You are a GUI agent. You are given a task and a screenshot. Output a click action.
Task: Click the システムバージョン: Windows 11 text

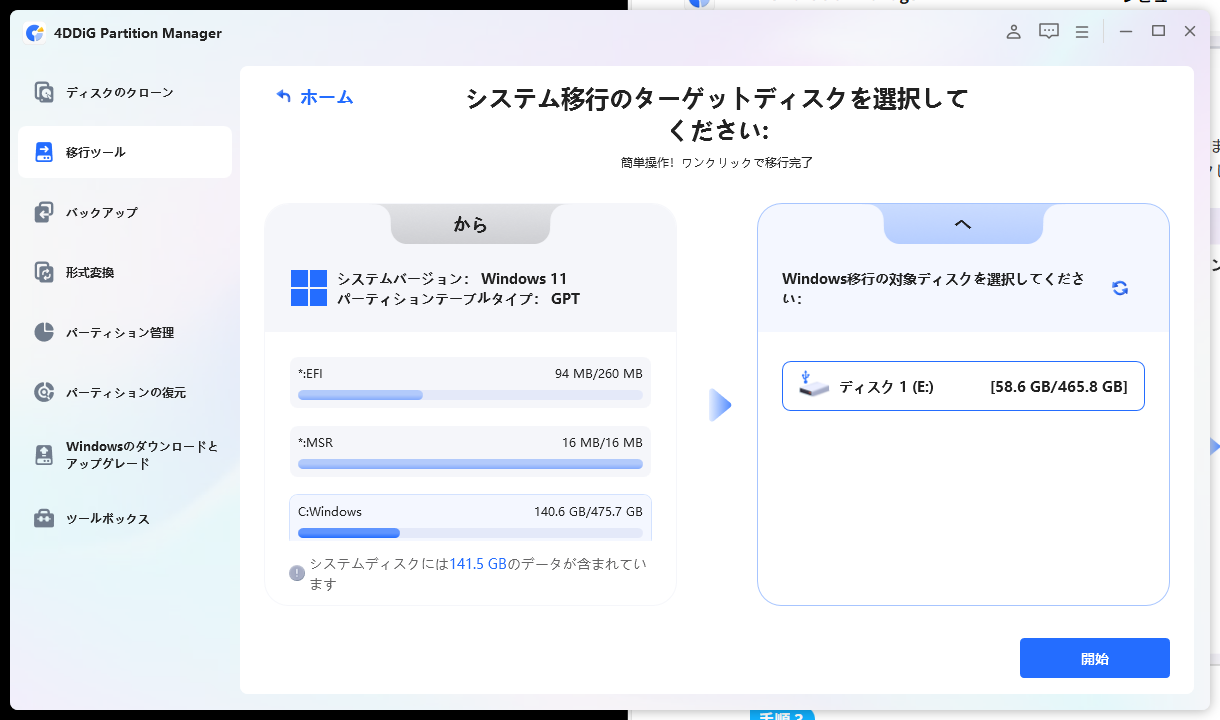point(452,278)
